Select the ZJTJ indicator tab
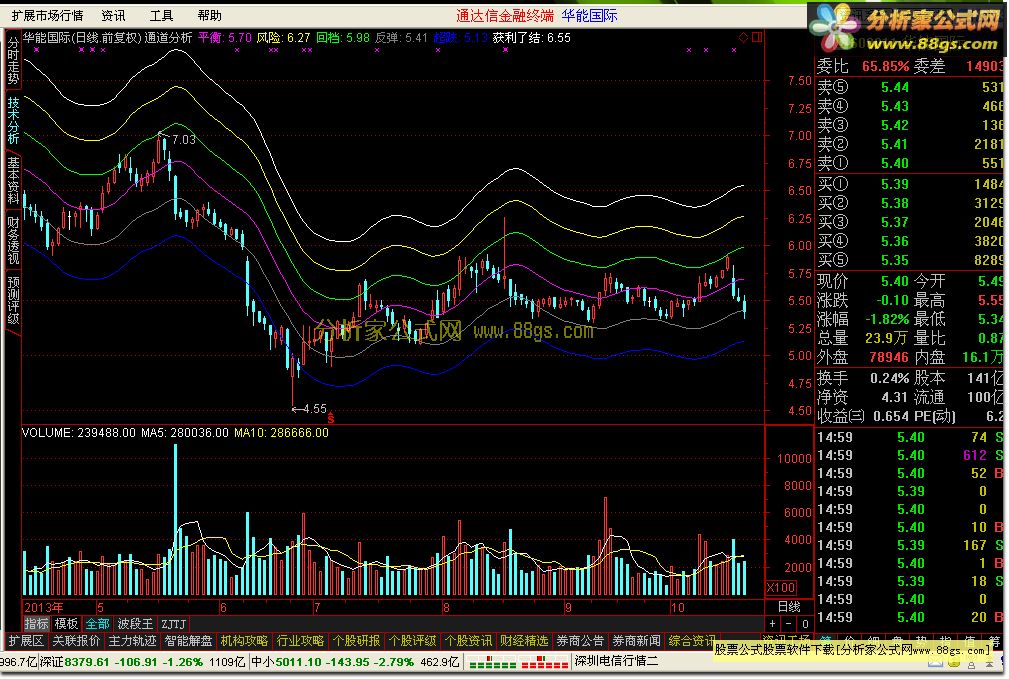Screen dimensions: 1009x679 [x=174, y=624]
